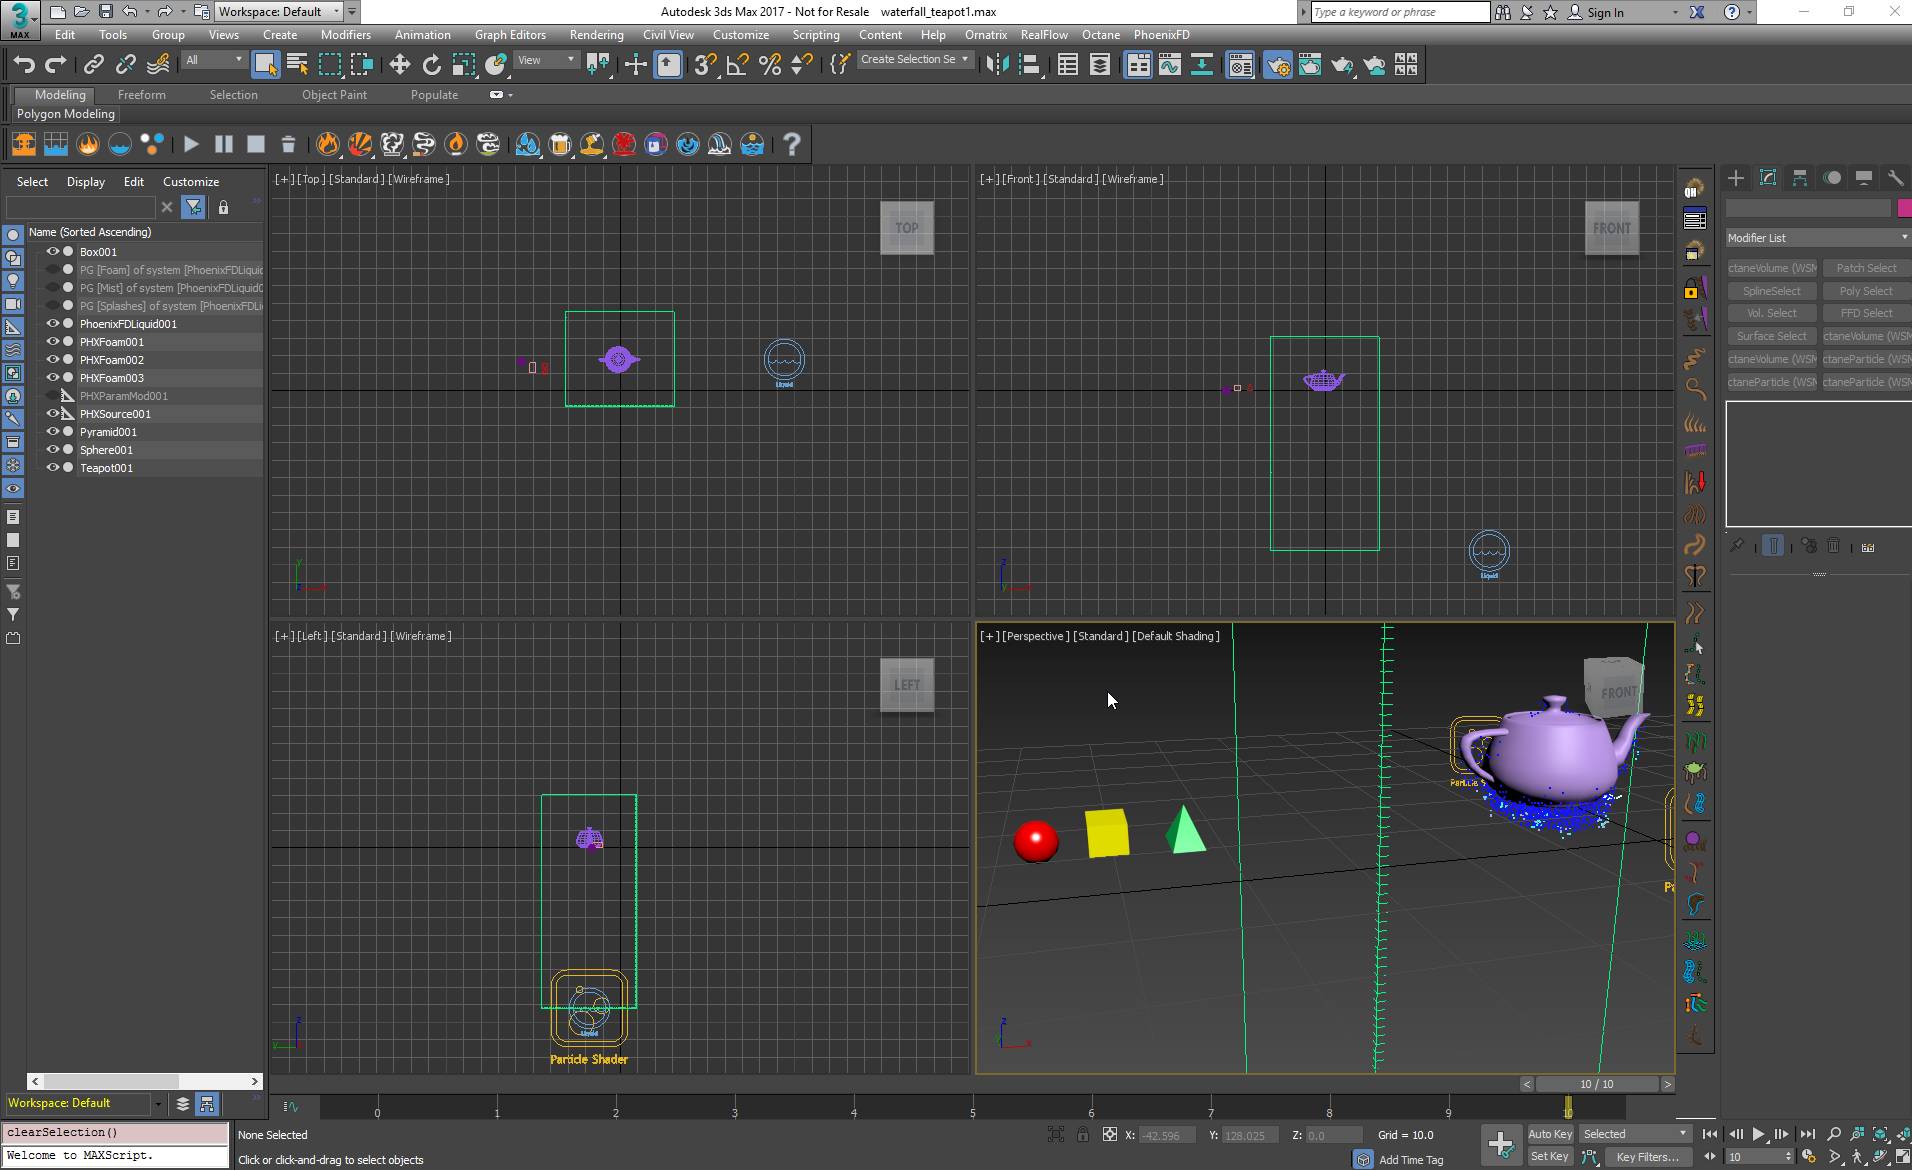Pause the Phoenix FD simulation

[224, 144]
